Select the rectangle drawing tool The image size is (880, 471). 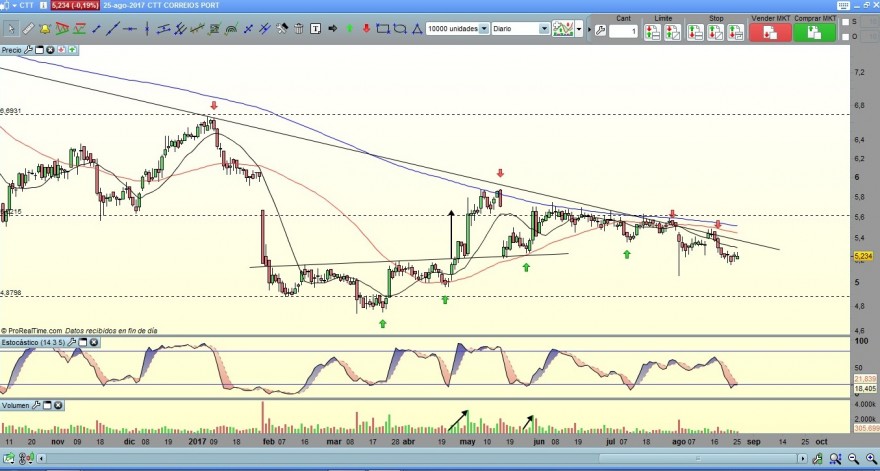[x=383, y=29]
